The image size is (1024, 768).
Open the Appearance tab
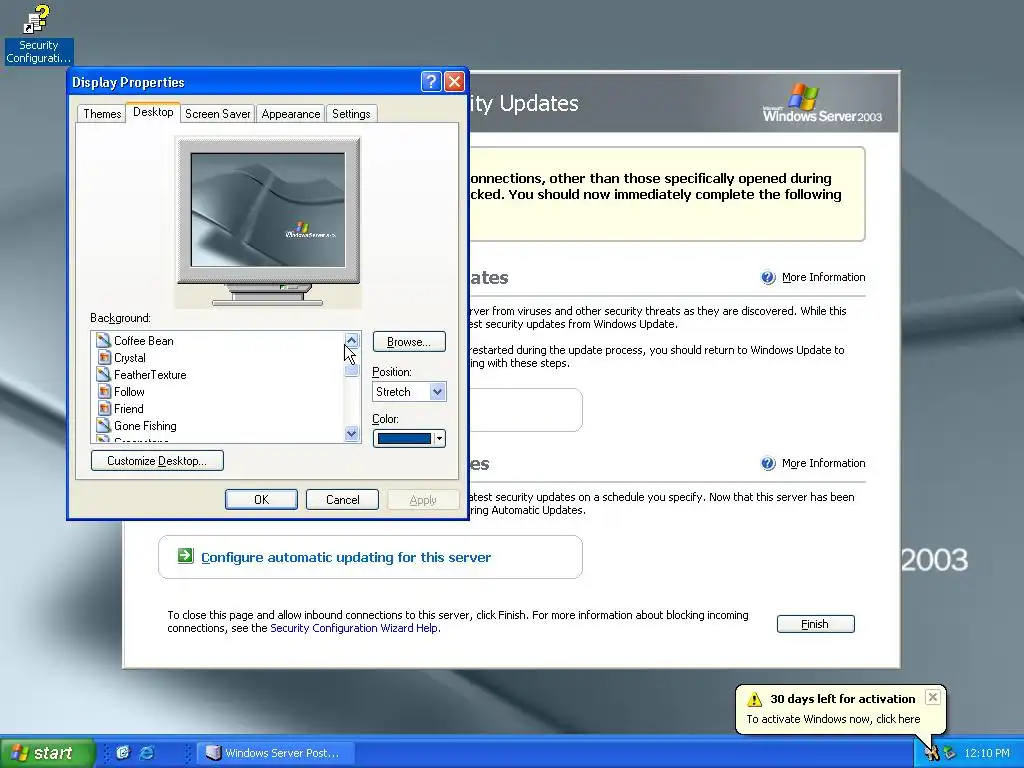(291, 114)
